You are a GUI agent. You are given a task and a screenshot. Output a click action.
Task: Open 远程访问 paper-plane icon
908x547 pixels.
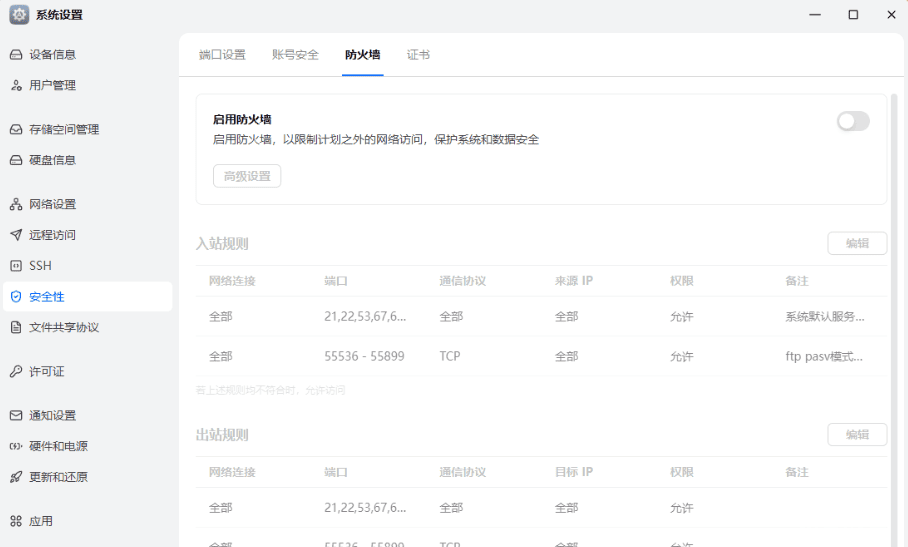click(x=16, y=235)
